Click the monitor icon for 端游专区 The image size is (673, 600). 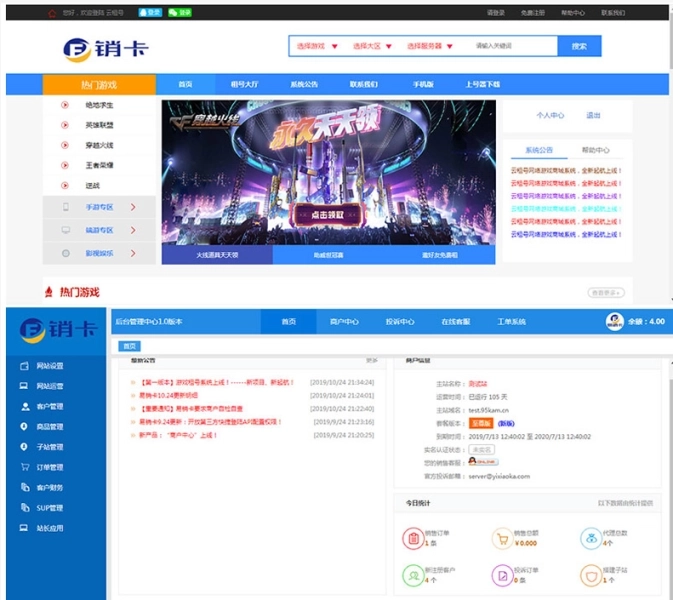click(66, 230)
